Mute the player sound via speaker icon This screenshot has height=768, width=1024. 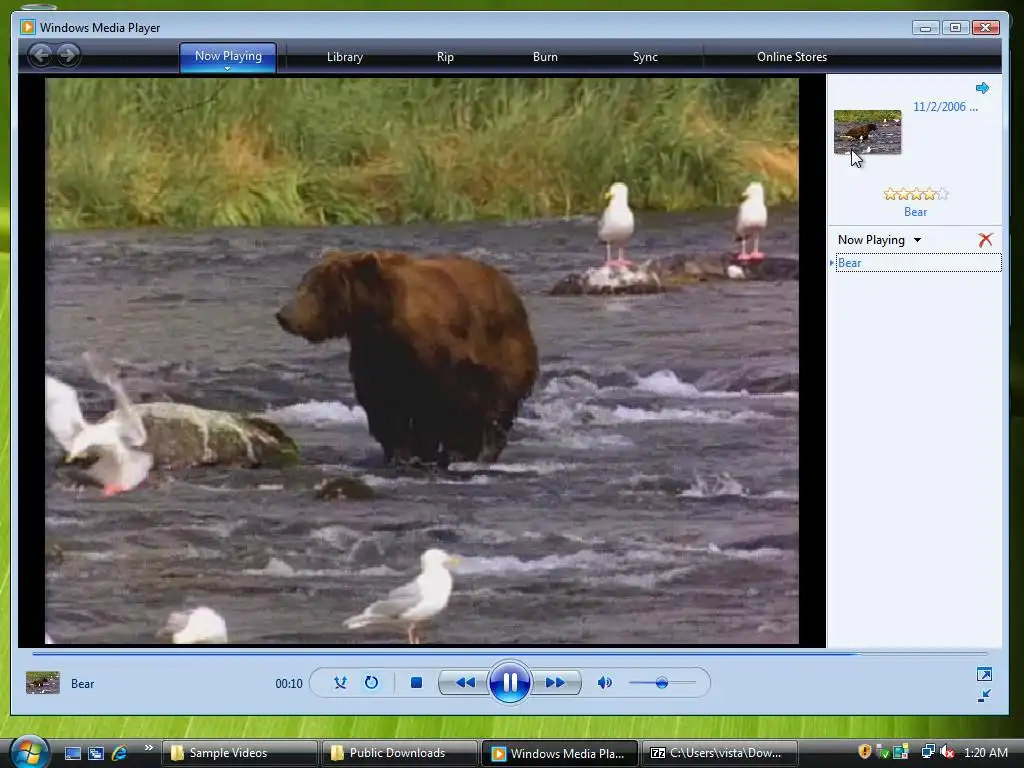click(x=605, y=682)
